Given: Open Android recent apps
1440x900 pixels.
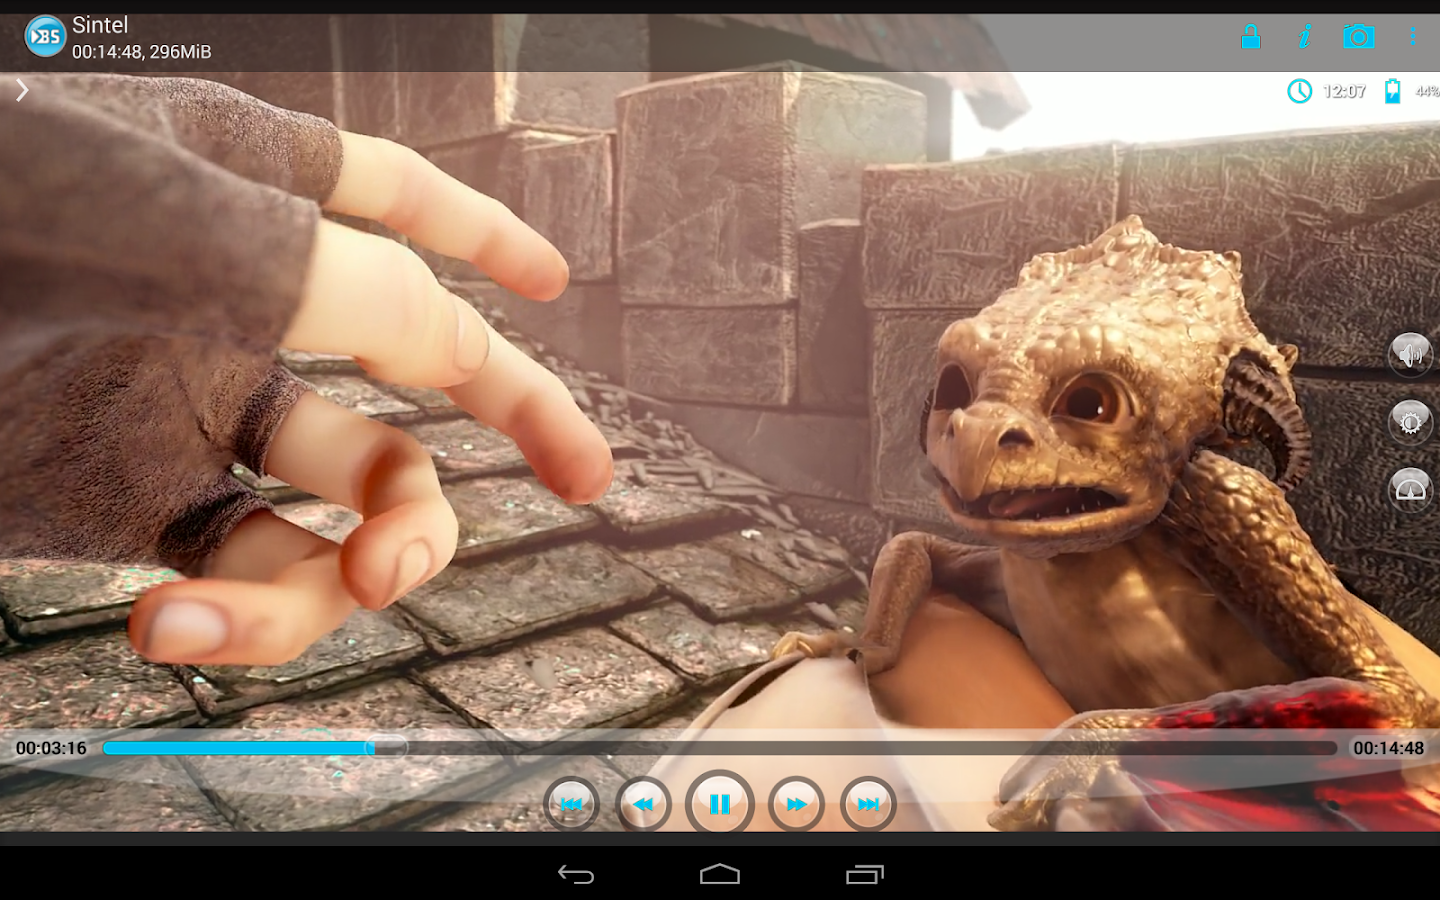Looking at the screenshot, I should click(863, 876).
